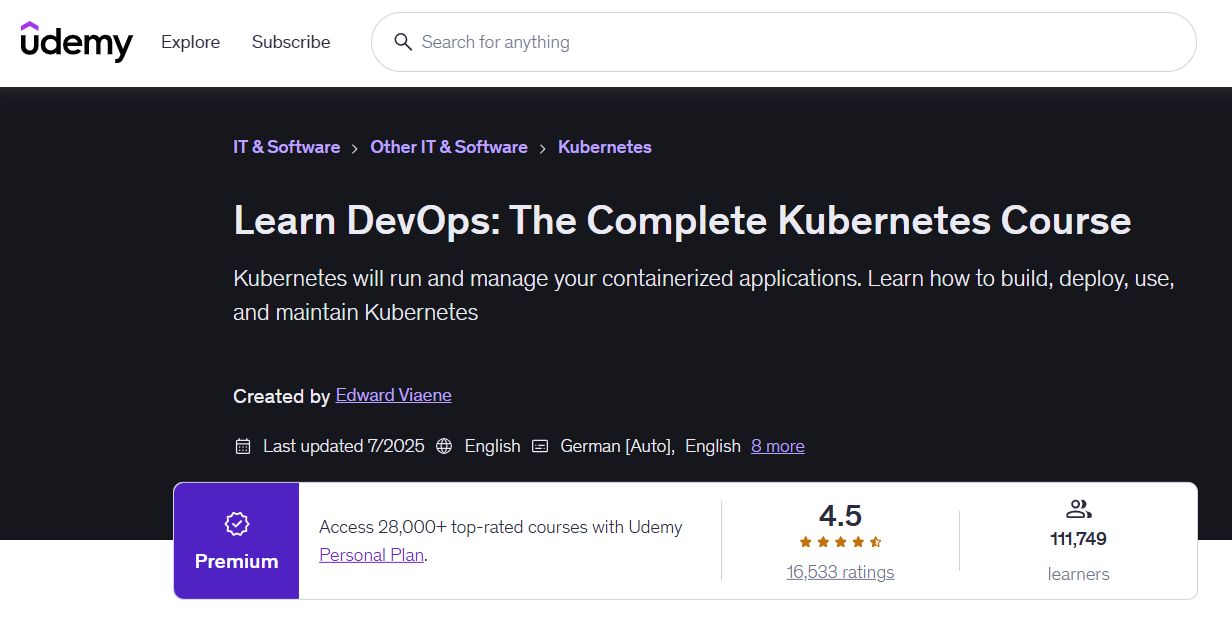
Task: Click the closed captions icon
Action: click(540, 446)
